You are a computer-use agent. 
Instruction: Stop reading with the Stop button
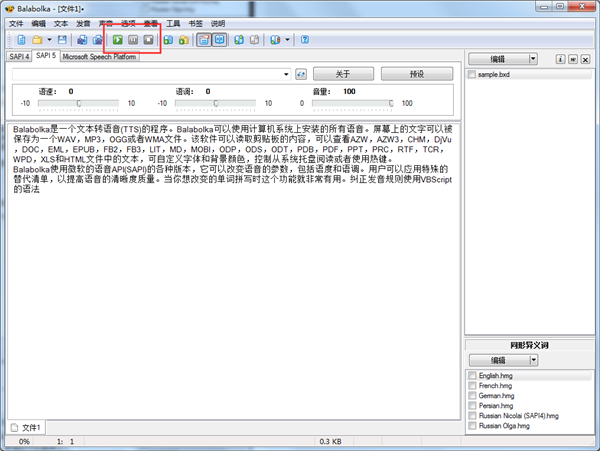149,40
